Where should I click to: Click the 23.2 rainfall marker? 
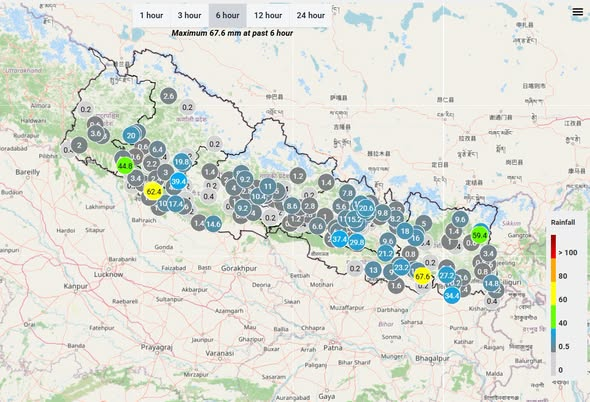click(x=401, y=267)
